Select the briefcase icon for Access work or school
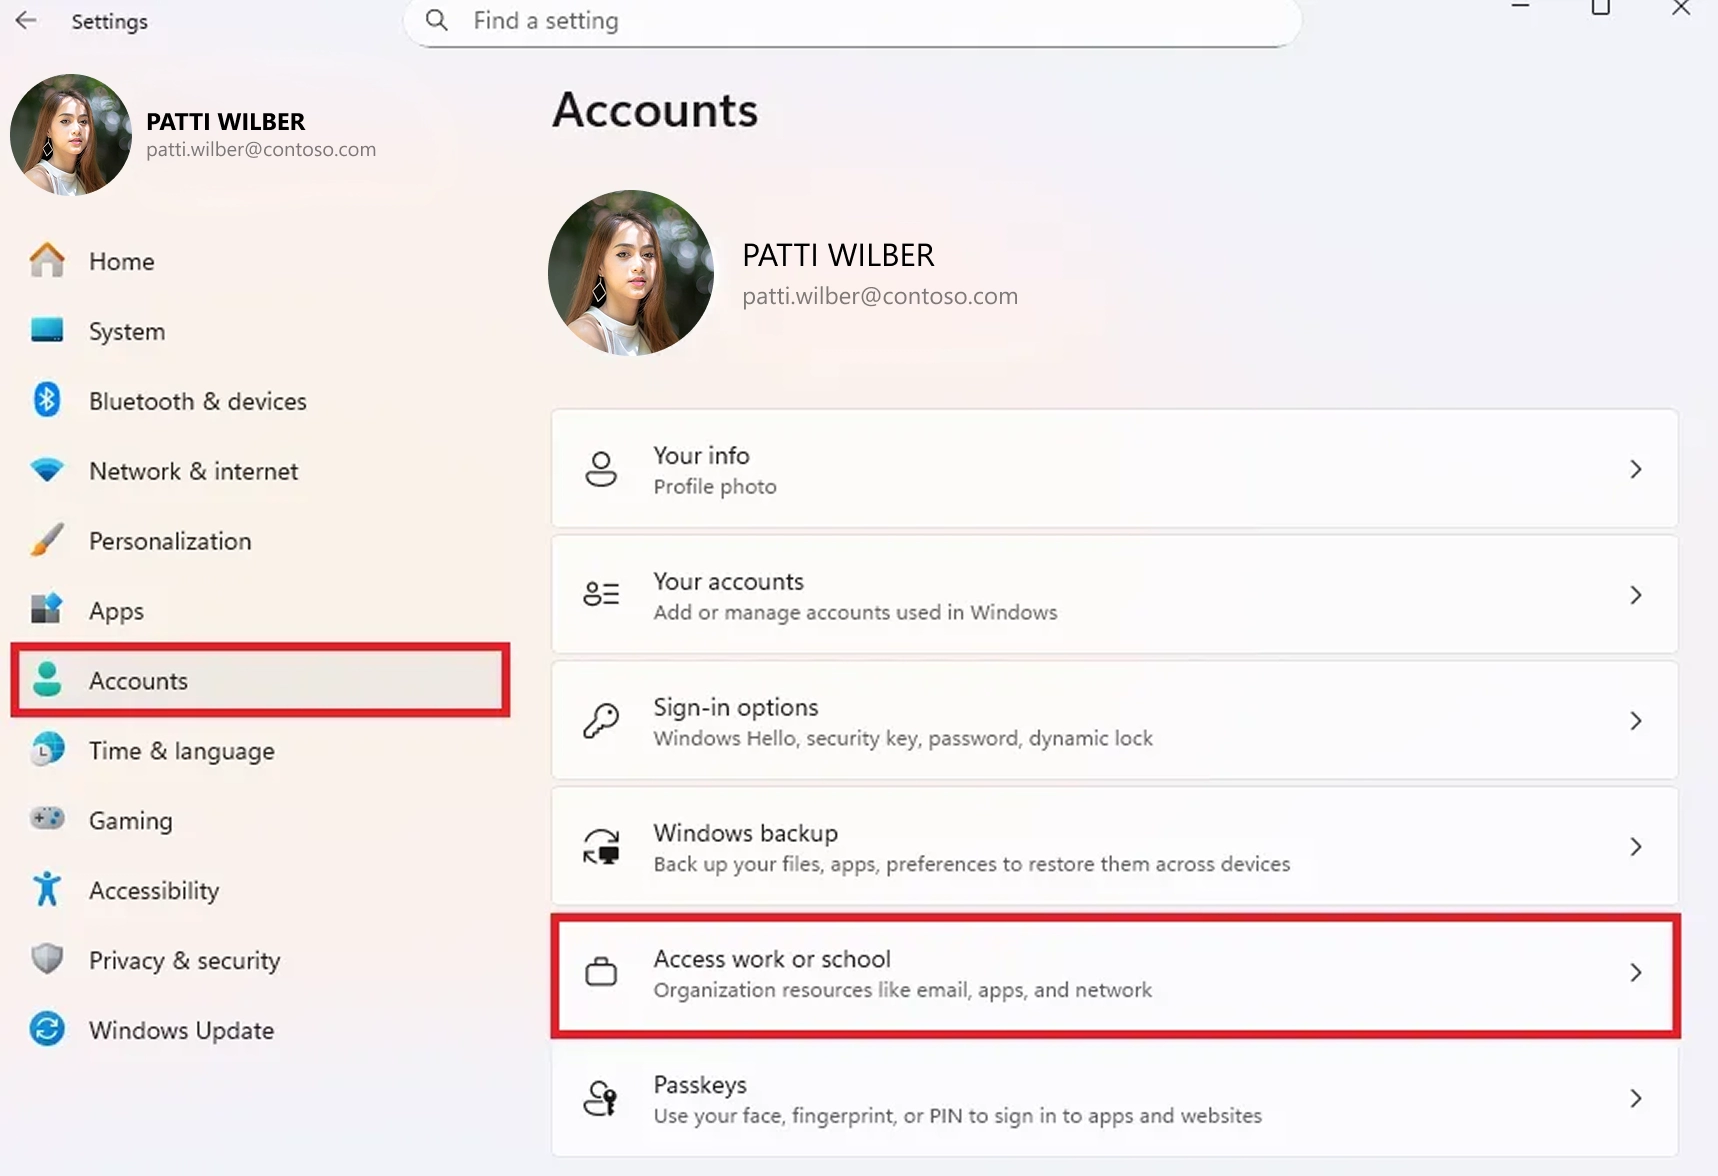The image size is (1718, 1176). 601,972
